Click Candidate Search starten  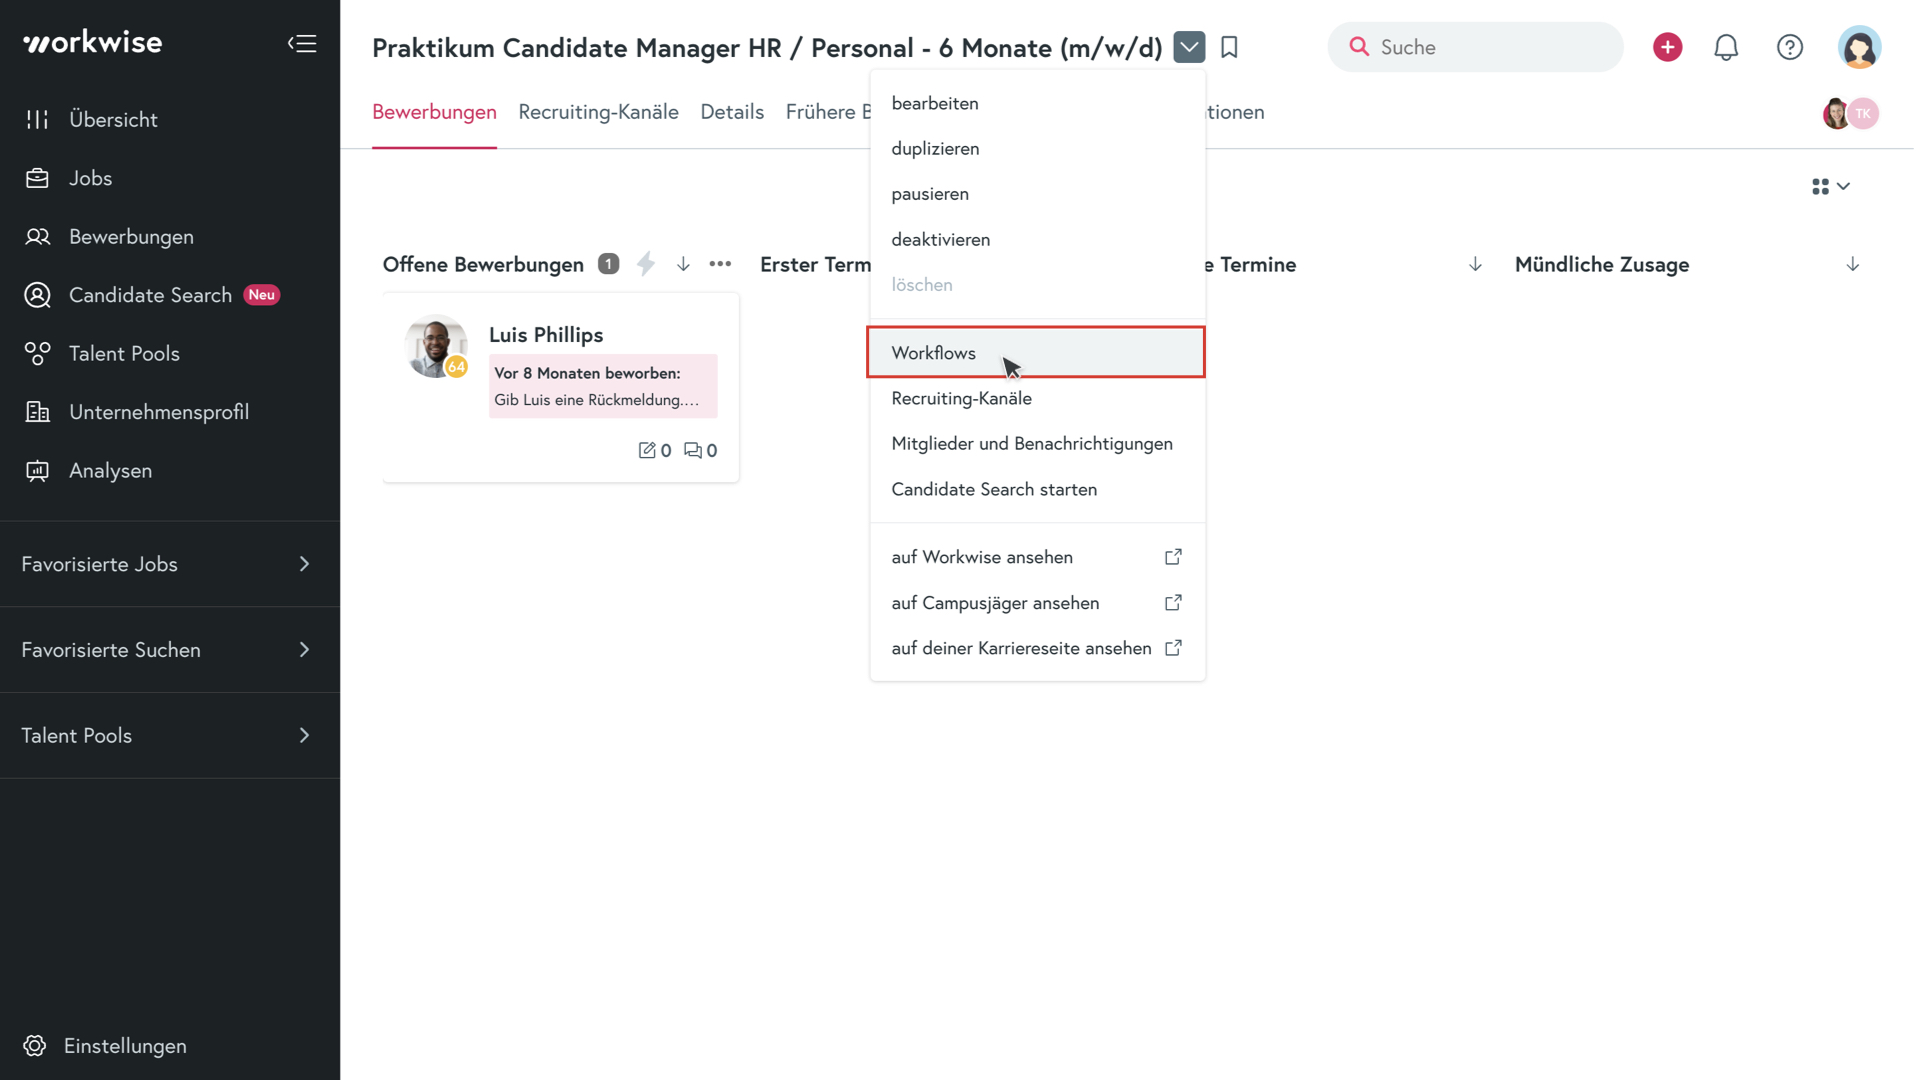coord(994,489)
